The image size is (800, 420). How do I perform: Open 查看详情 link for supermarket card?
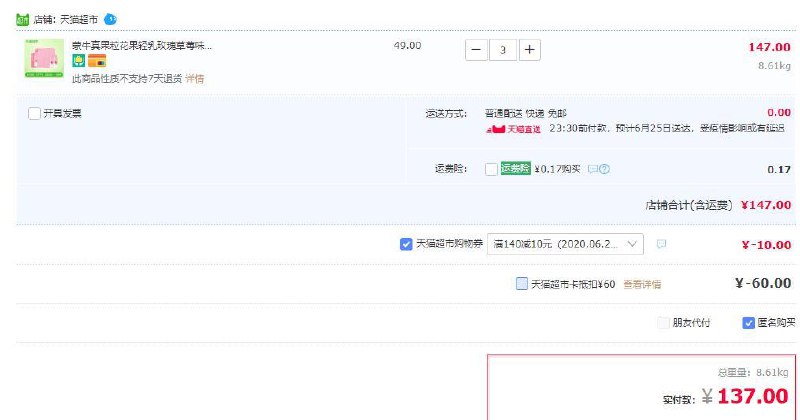click(642, 284)
